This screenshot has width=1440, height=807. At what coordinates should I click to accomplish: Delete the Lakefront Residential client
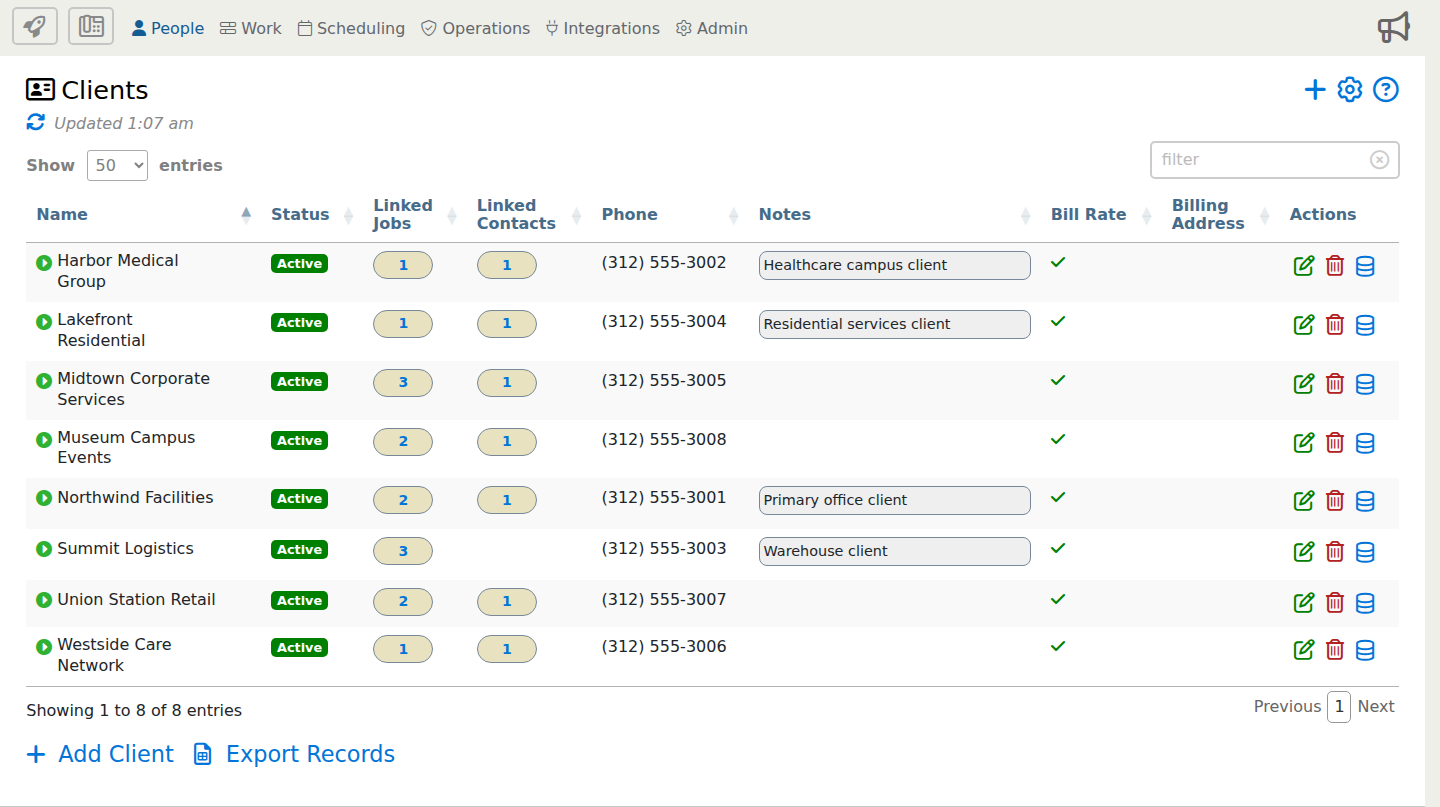click(x=1335, y=325)
